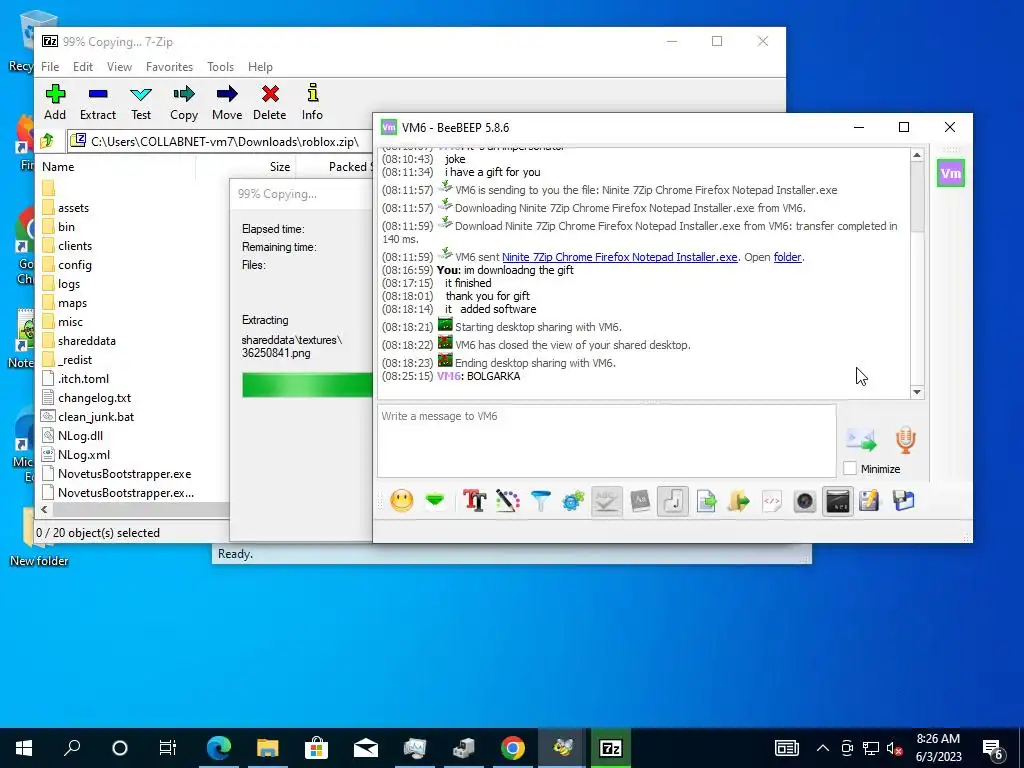Toggle the ABC spell check button

click(607, 501)
